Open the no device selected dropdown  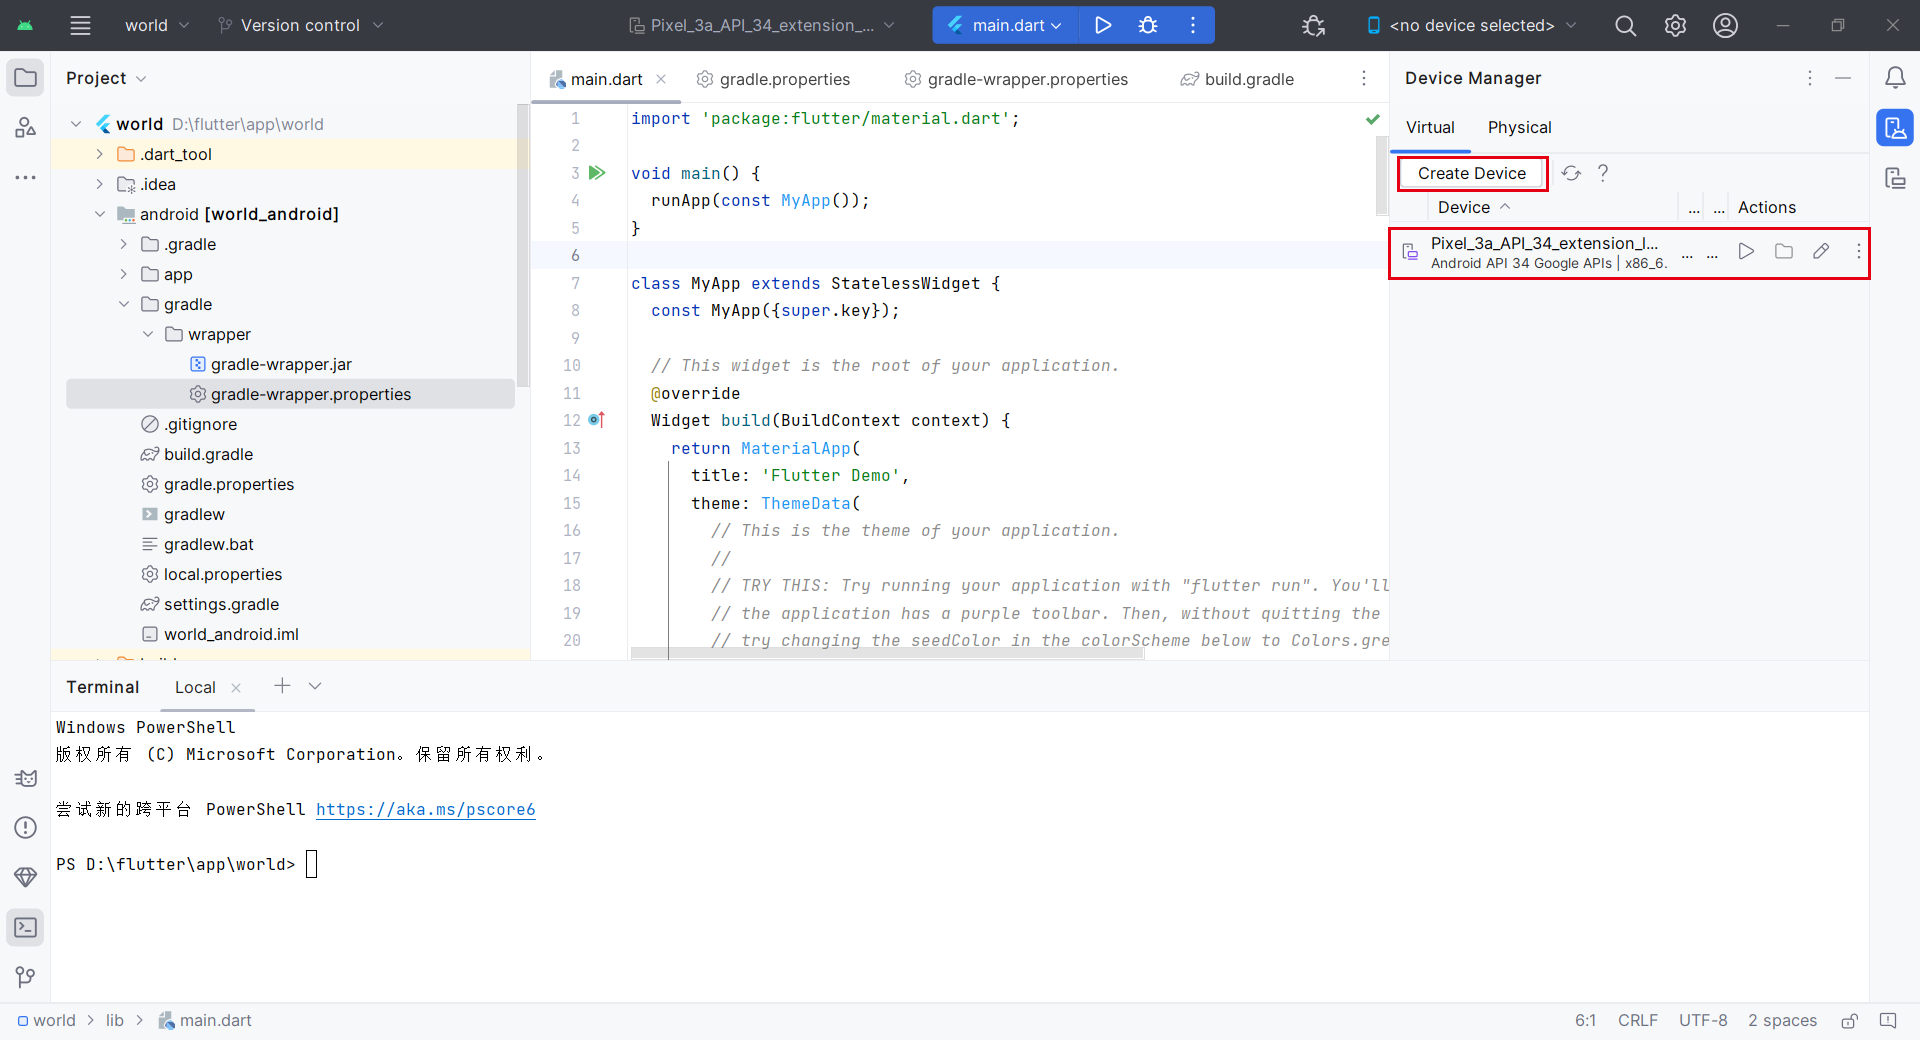click(x=1471, y=25)
